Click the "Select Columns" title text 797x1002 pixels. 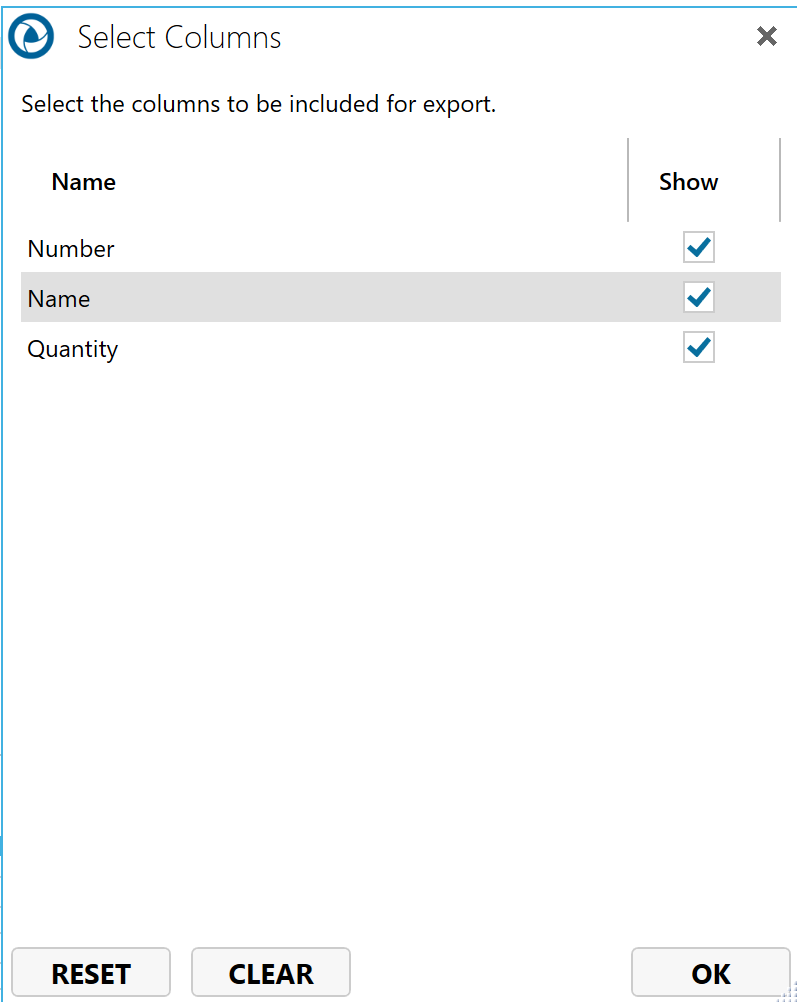click(x=180, y=38)
